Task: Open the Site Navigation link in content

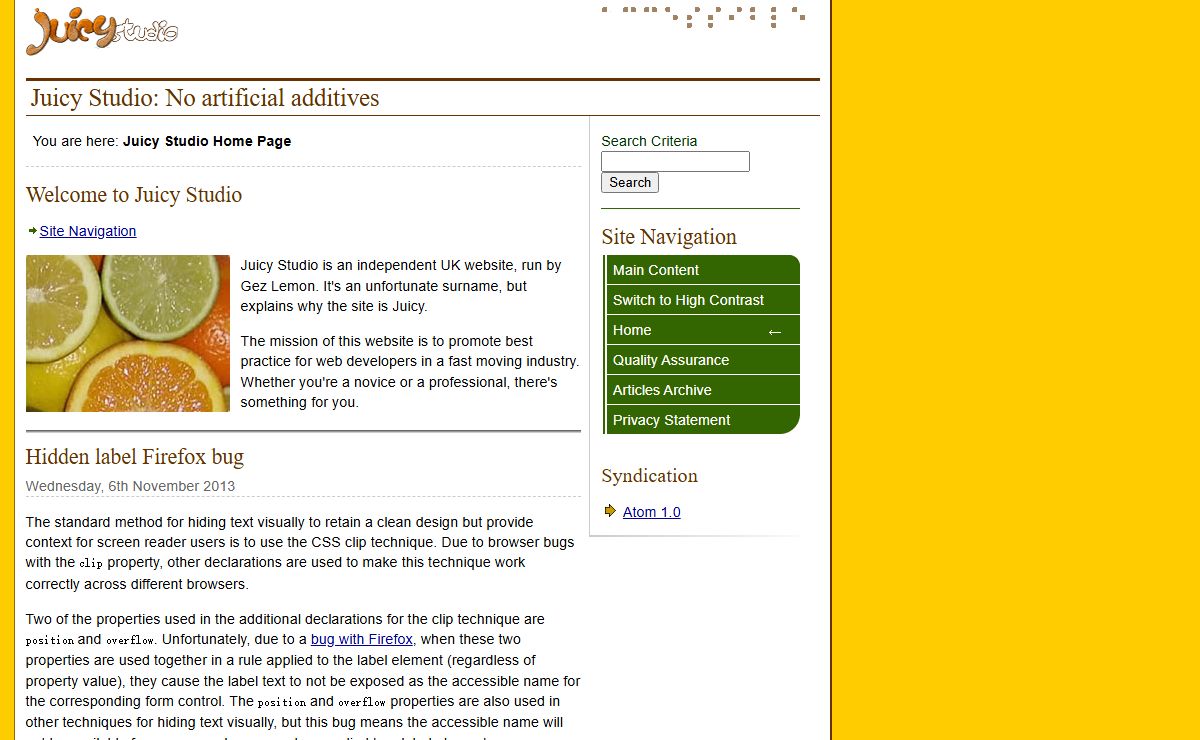Action: [88, 231]
